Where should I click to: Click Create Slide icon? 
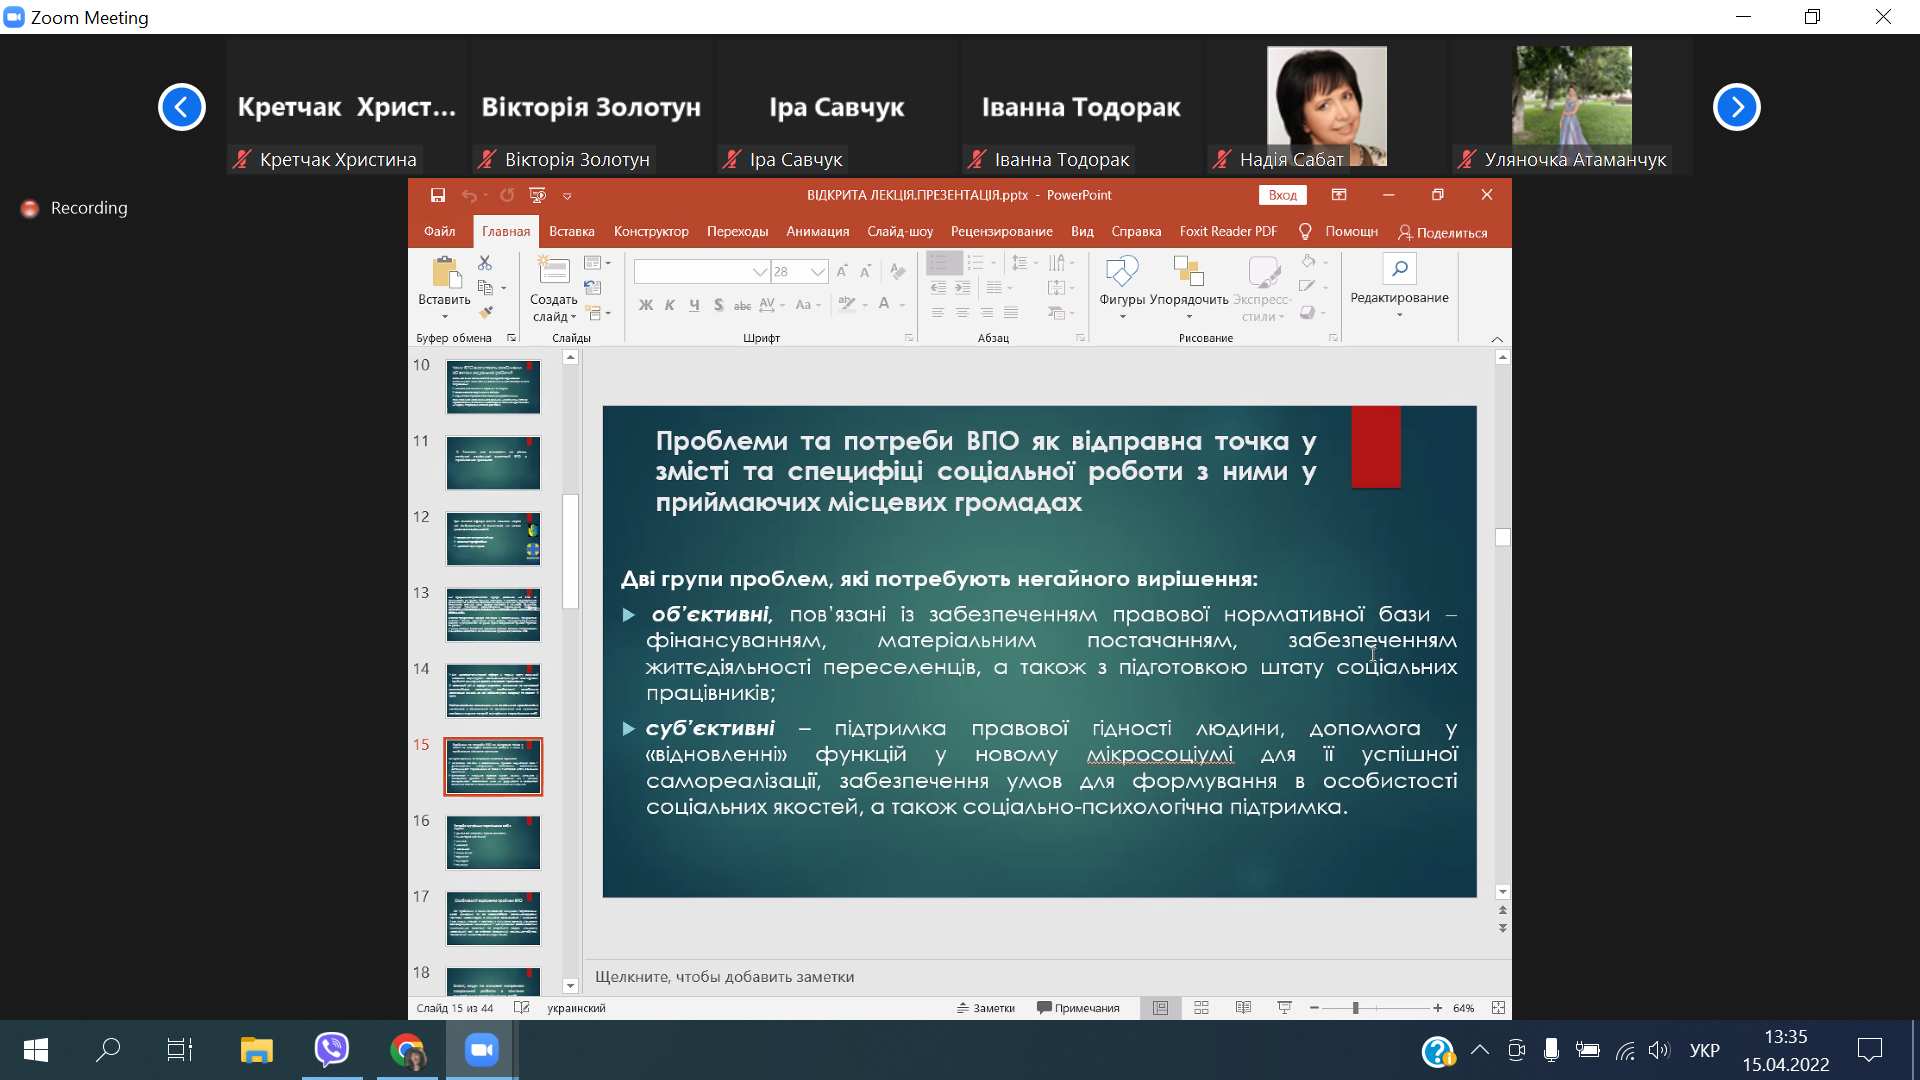(x=553, y=271)
